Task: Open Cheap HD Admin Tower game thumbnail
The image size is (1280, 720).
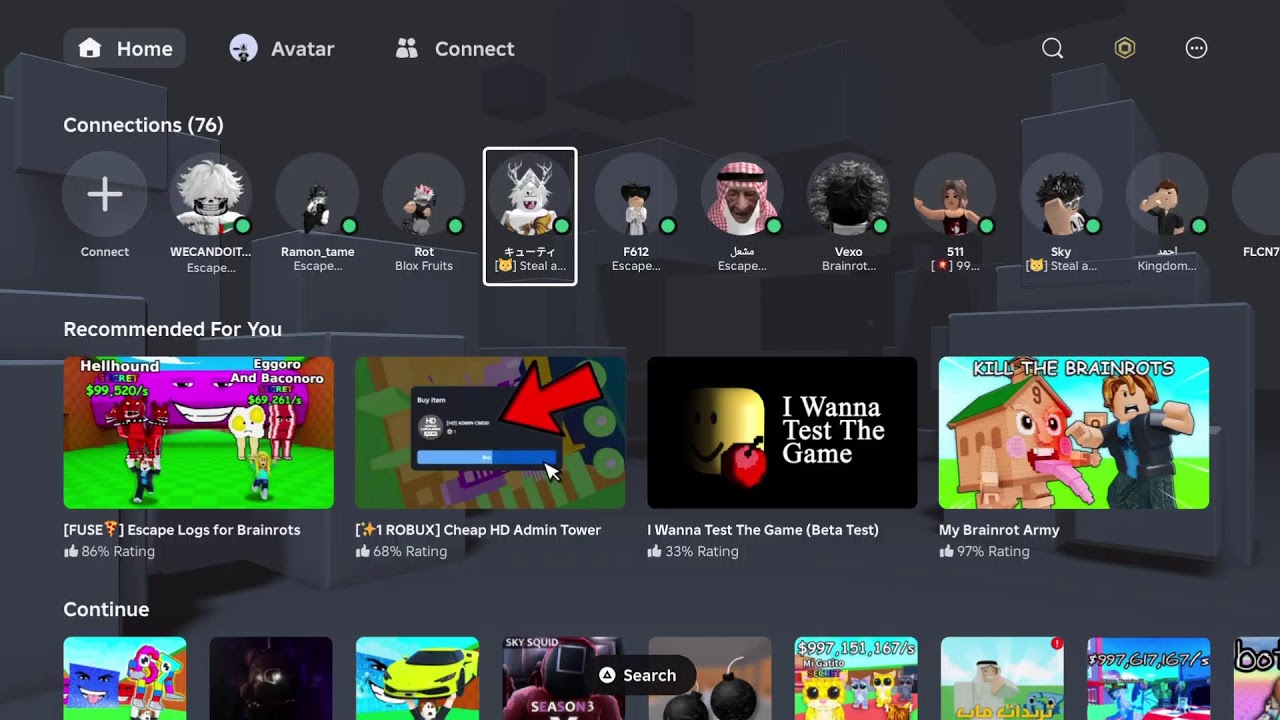Action: click(x=490, y=432)
